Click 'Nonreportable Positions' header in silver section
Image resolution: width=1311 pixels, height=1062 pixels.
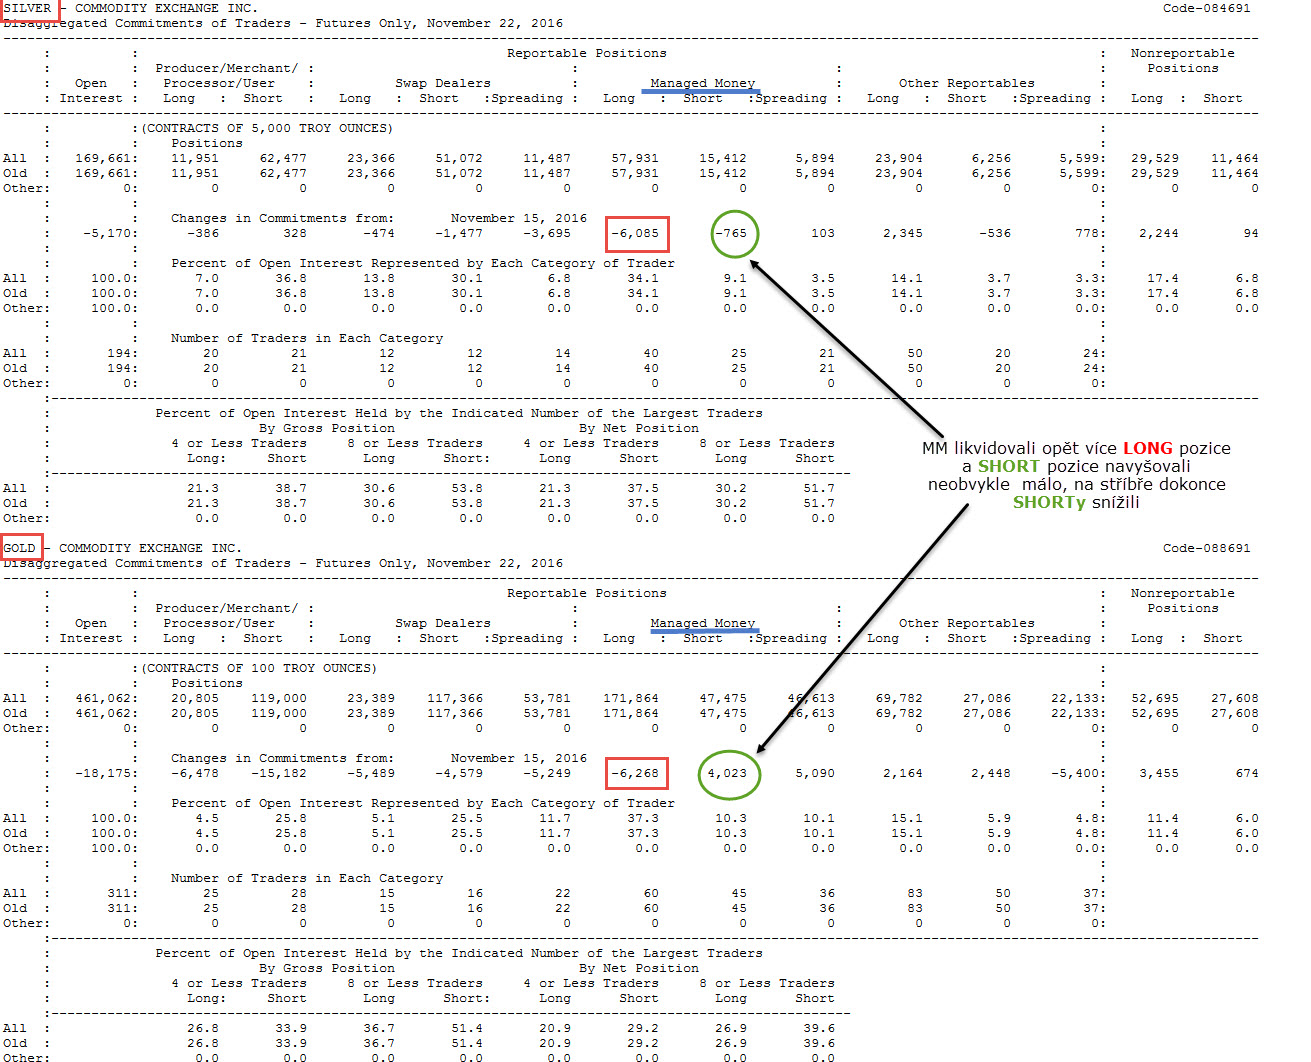tap(1182, 60)
